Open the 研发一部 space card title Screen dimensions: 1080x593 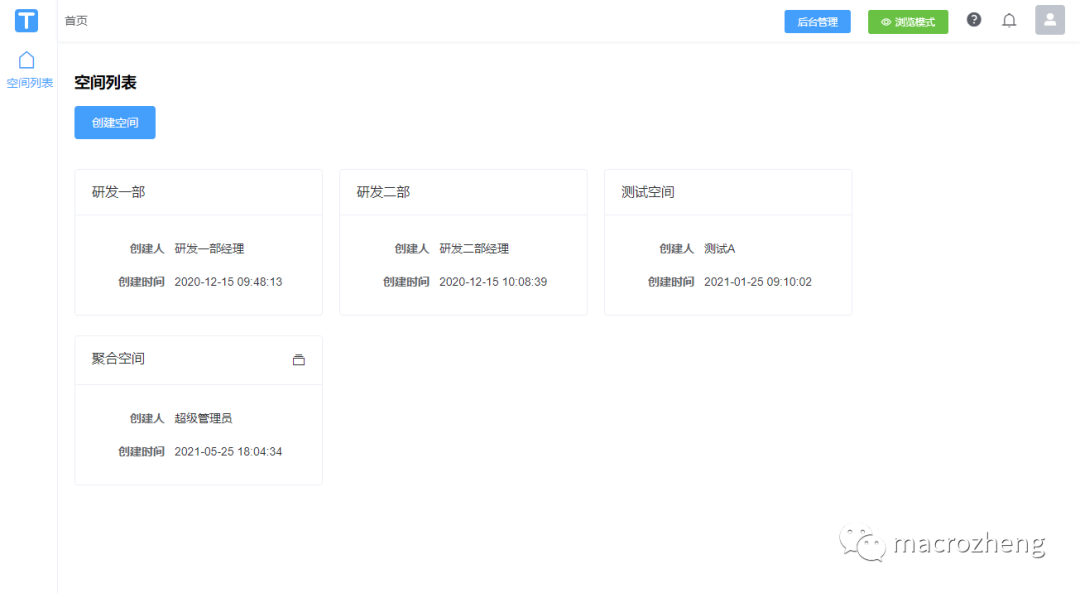[x=118, y=192]
